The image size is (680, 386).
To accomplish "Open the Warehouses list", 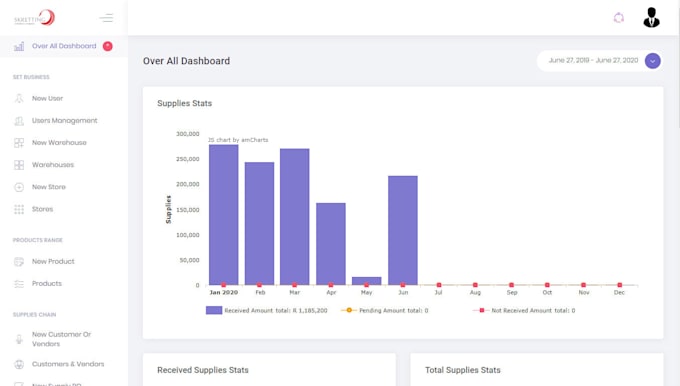I will (53, 165).
